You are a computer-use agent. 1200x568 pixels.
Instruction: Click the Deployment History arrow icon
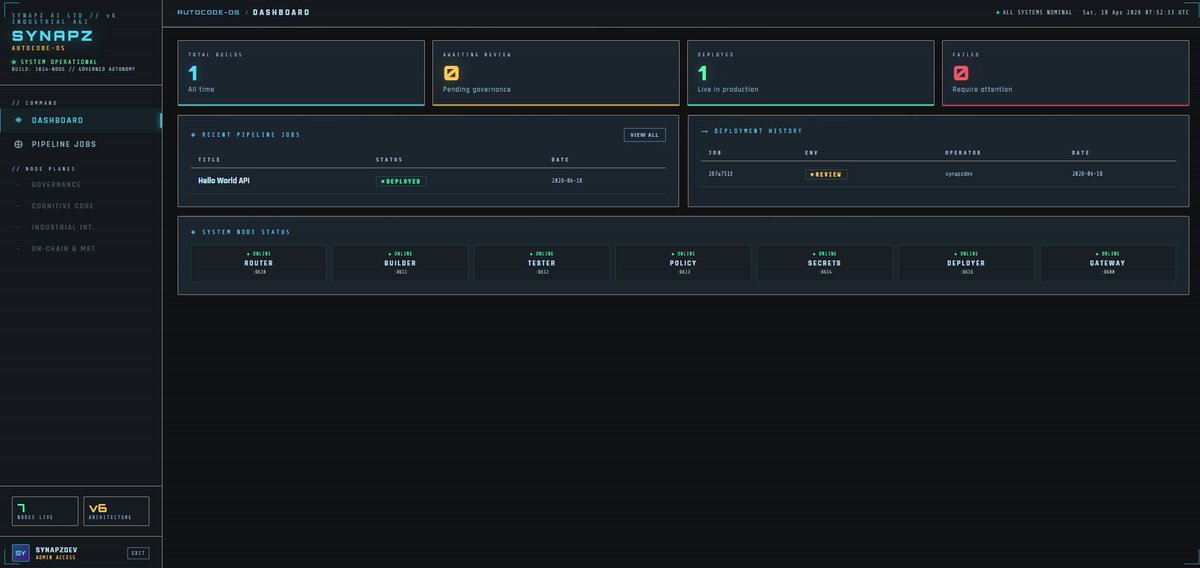[704, 131]
